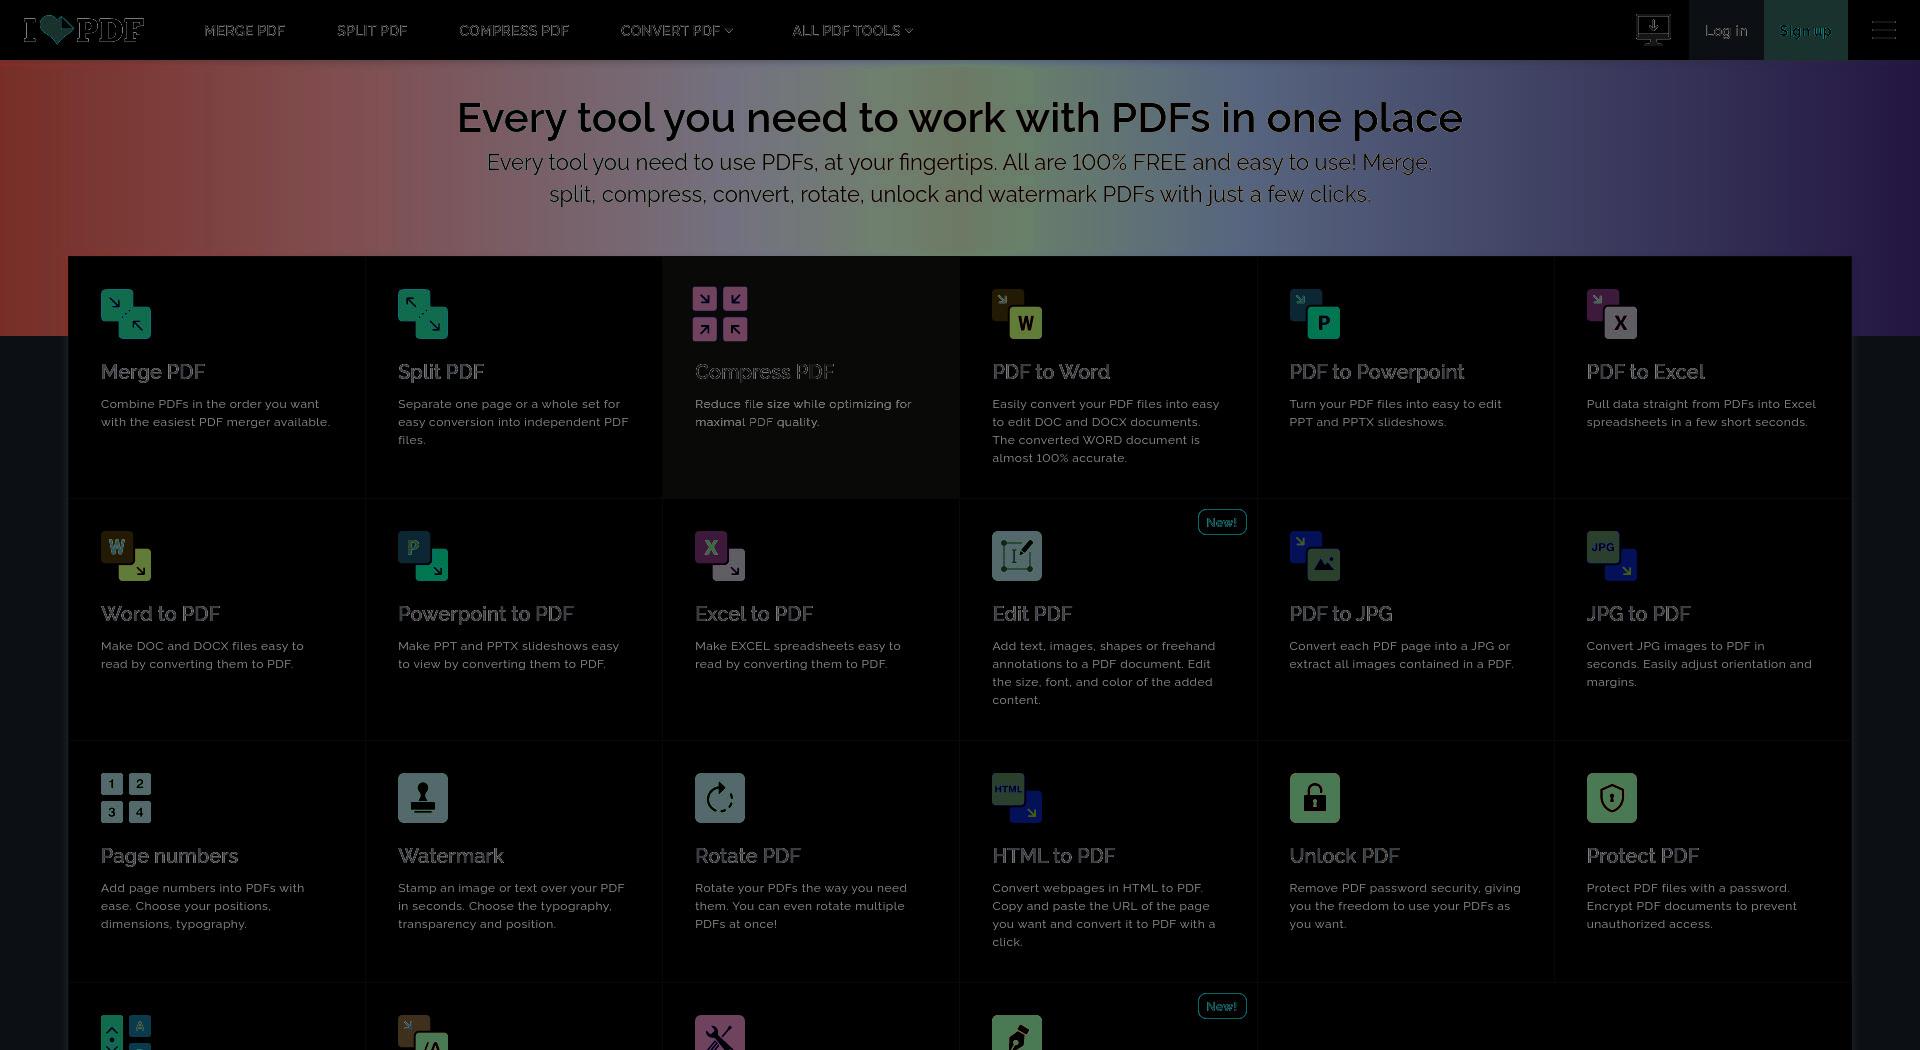This screenshot has width=1920, height=1050.
Task: Click the Excel to PDF icon
Action: (x=720, y=556)
